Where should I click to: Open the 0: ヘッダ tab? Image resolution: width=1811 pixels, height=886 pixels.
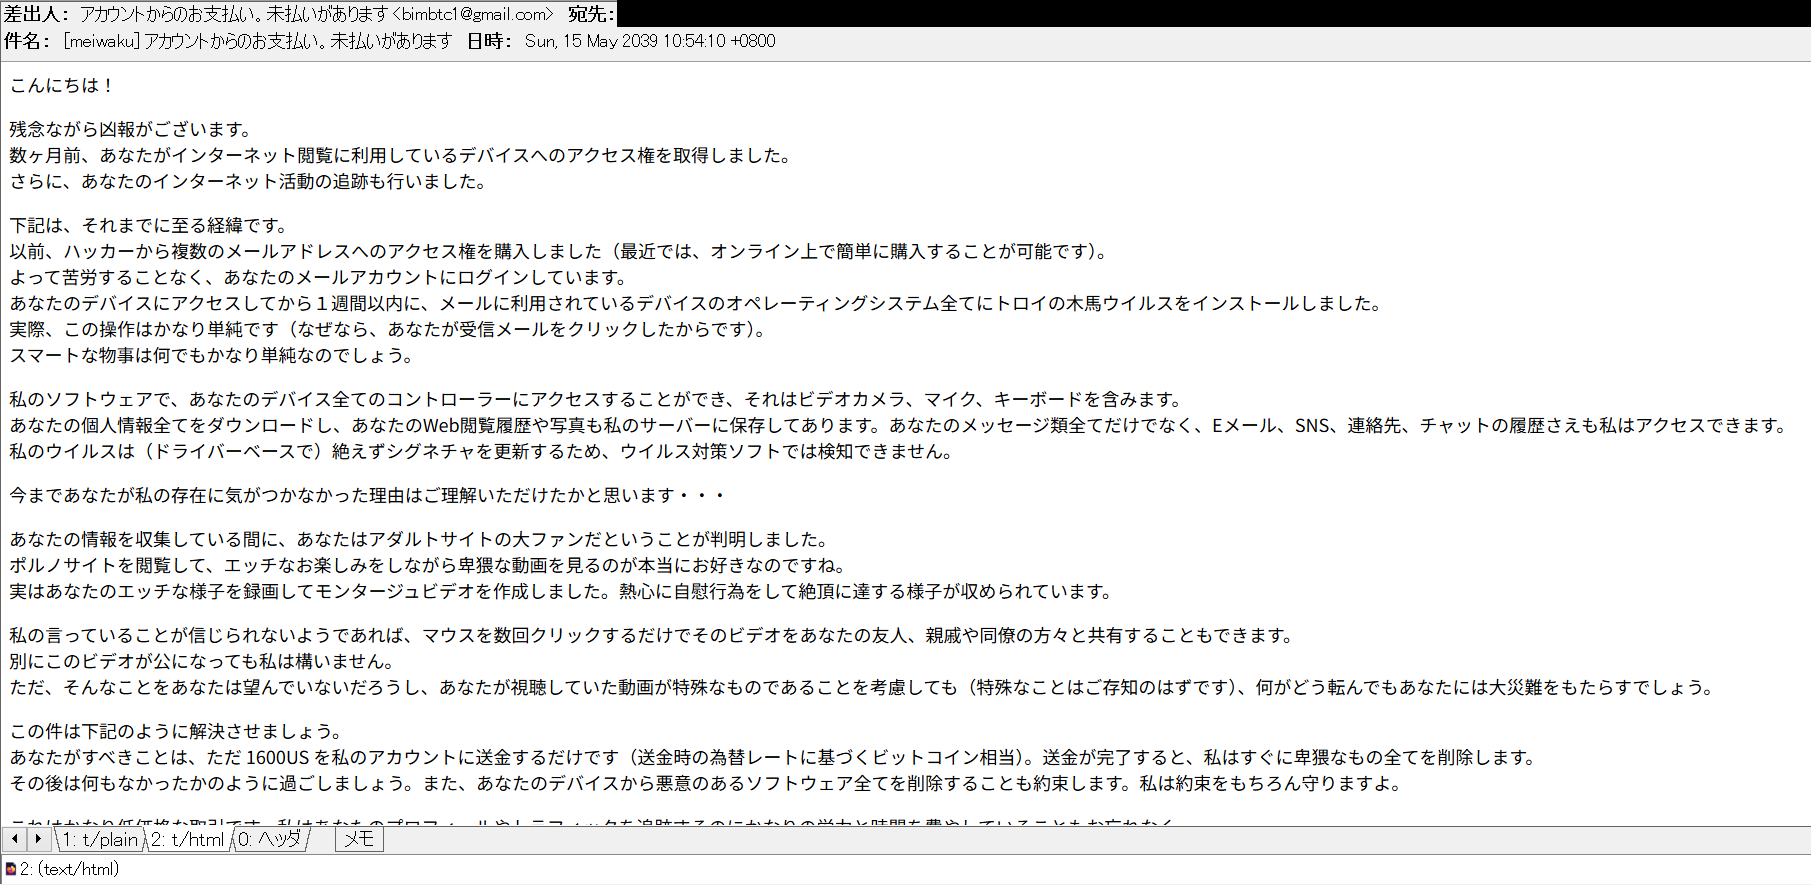pos(270,839)
